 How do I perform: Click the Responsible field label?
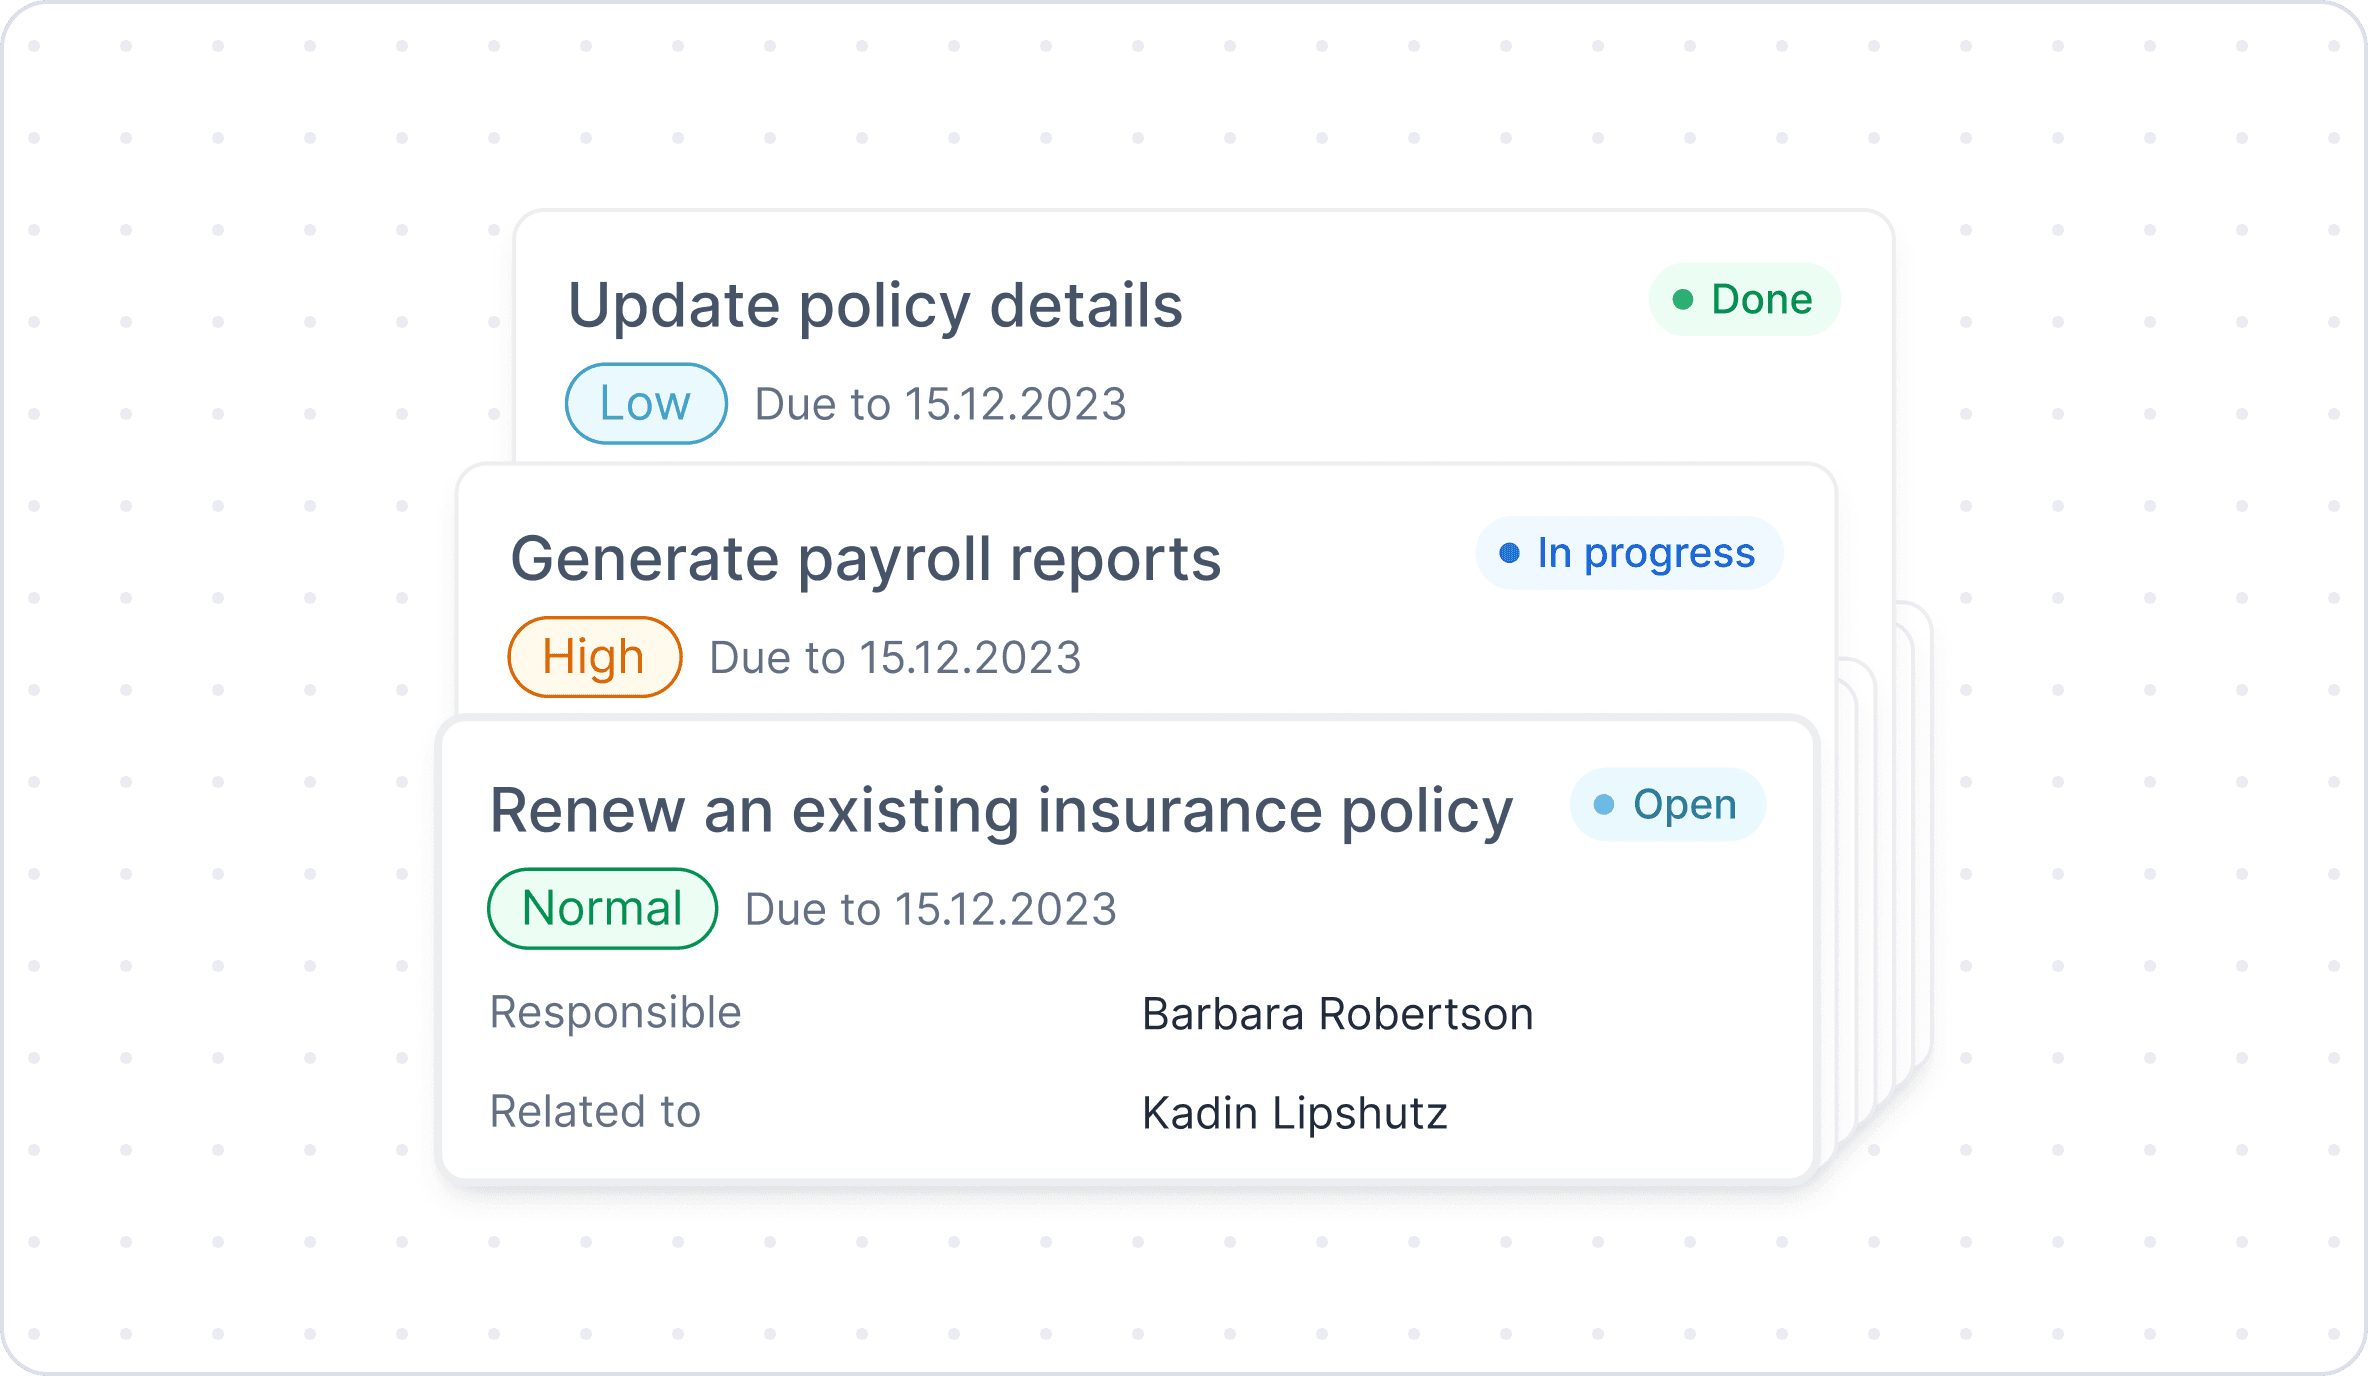pos(615,1012)
